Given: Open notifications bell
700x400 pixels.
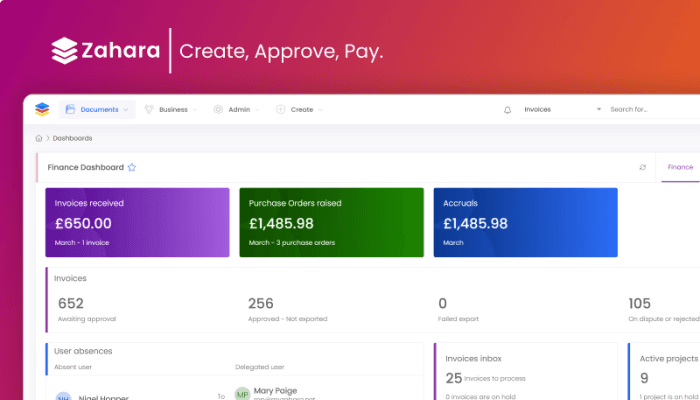Looking at the screenshot, I should 507,110.
